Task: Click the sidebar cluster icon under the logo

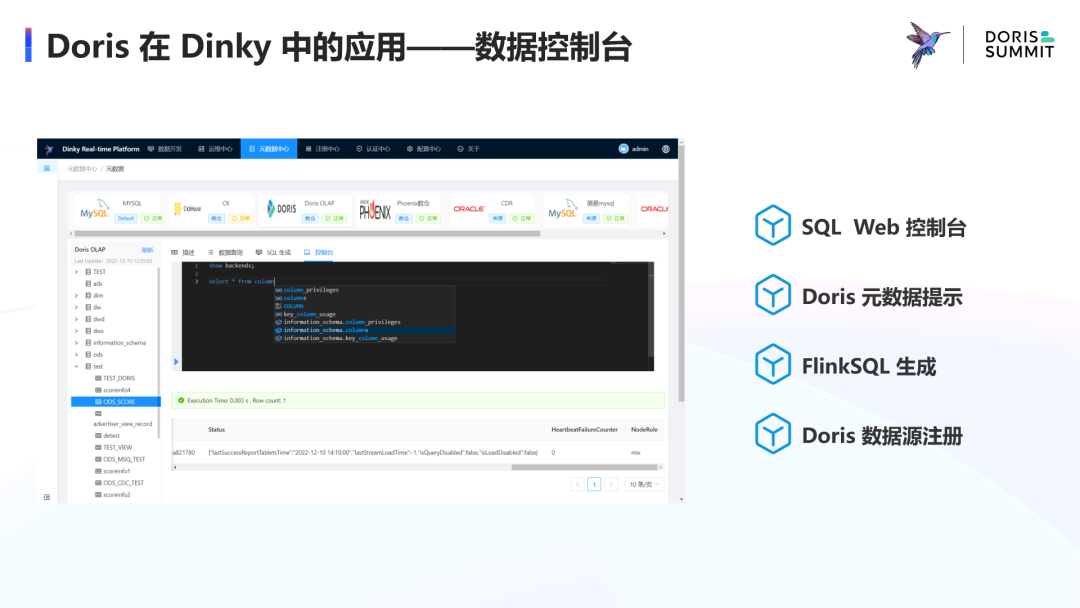Action: (x=47, y=168)
